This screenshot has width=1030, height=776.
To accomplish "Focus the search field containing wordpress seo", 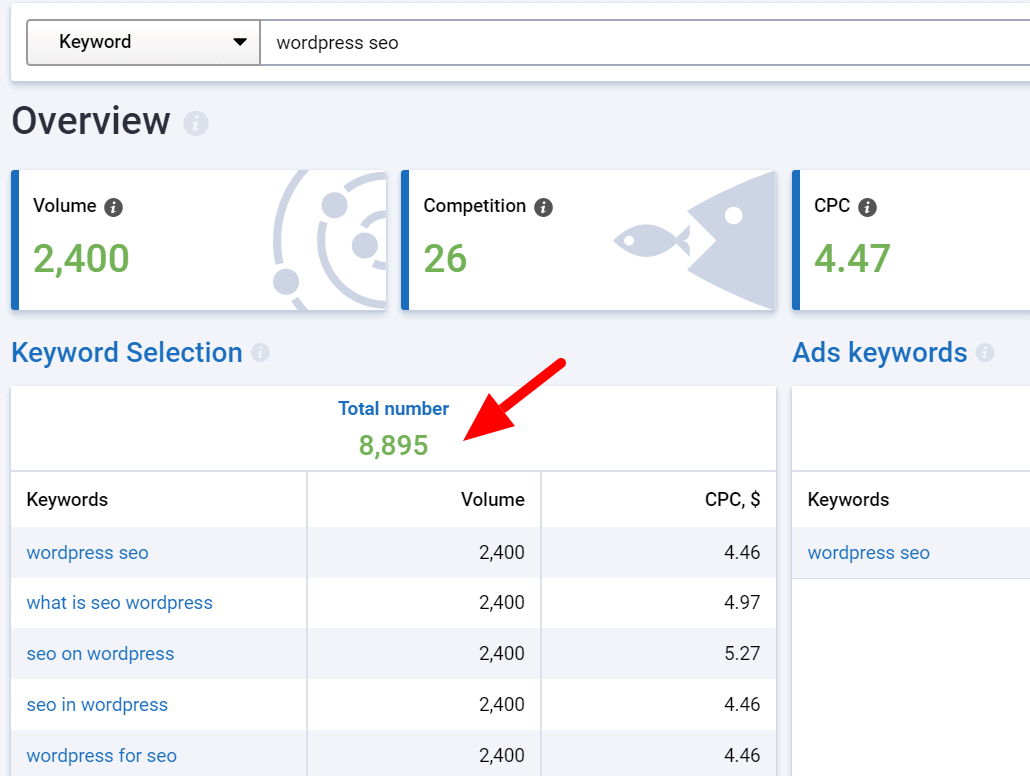I will click(x=645, y=43).
